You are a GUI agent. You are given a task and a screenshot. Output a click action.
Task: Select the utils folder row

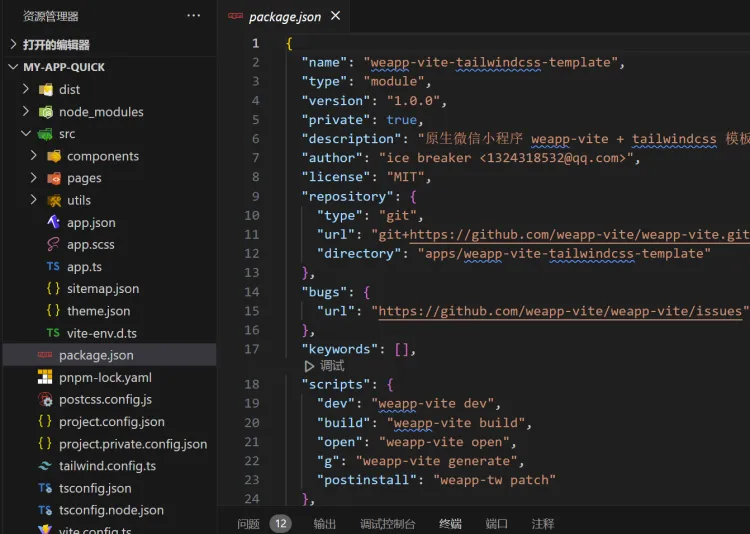coord(109,200)
